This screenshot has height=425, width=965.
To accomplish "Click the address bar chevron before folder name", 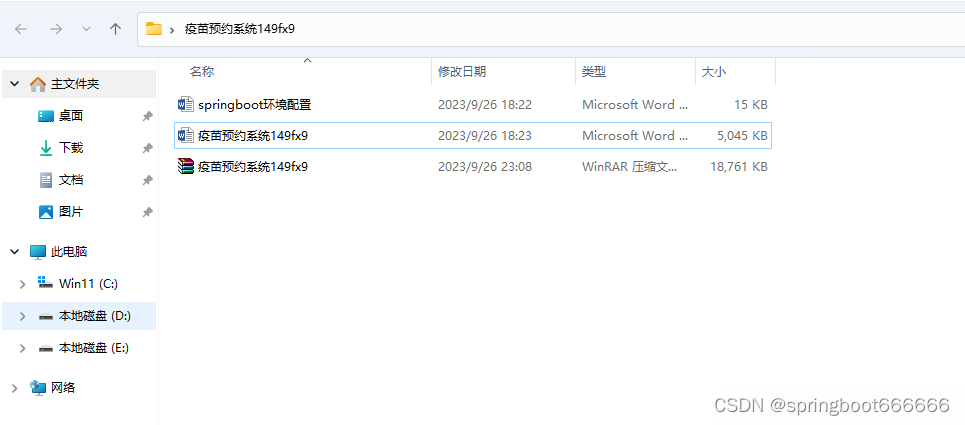I will [x=172, y=30].
